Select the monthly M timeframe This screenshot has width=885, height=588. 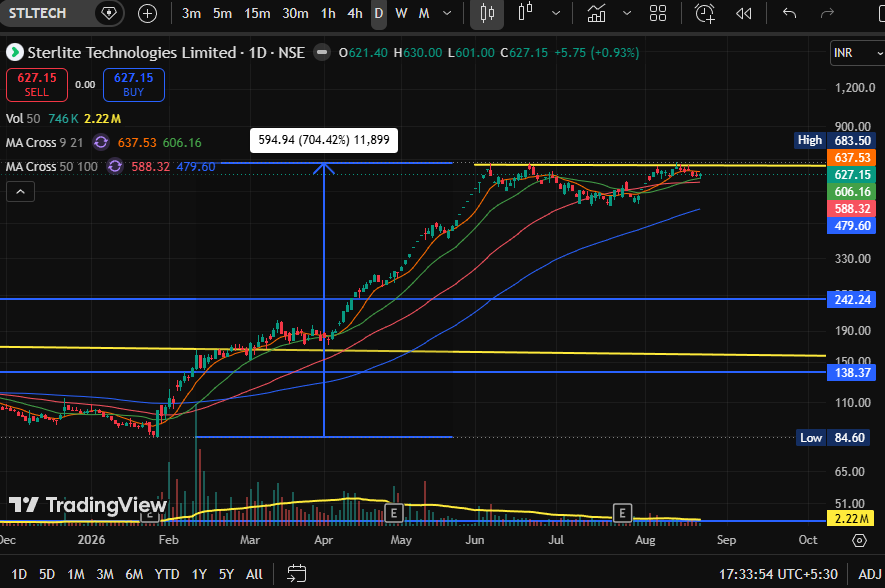coord(424,14)
